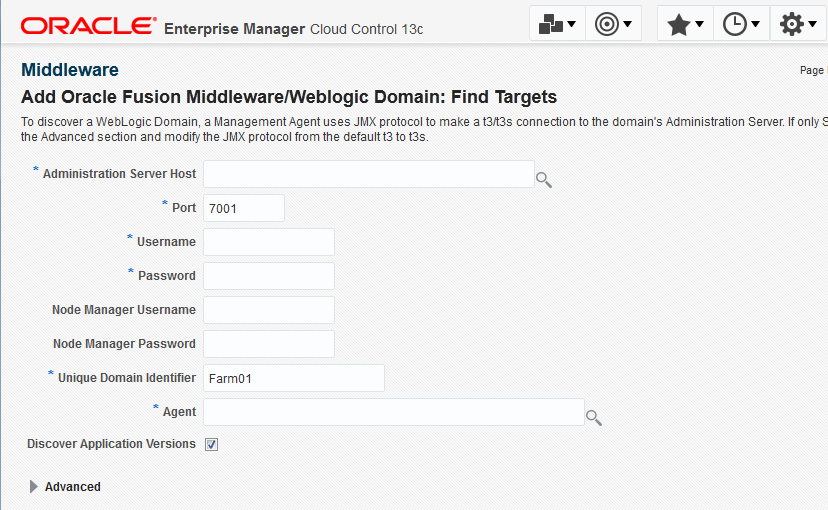Screen dimensions: 828x510
Task: Click the Oracle logo
Action: pyautogui.click(x=89, y=25)
